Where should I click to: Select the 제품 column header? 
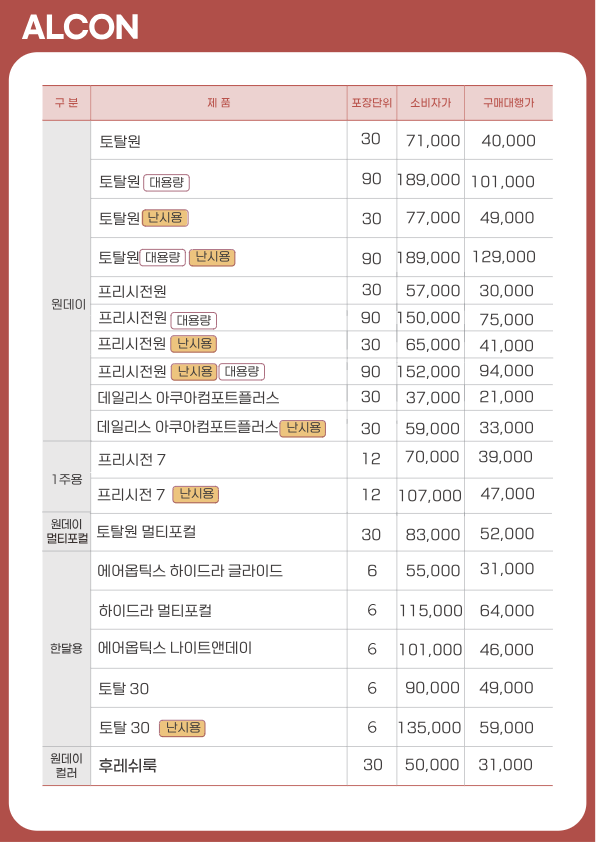pyautogui.click(x=219, y=103)
